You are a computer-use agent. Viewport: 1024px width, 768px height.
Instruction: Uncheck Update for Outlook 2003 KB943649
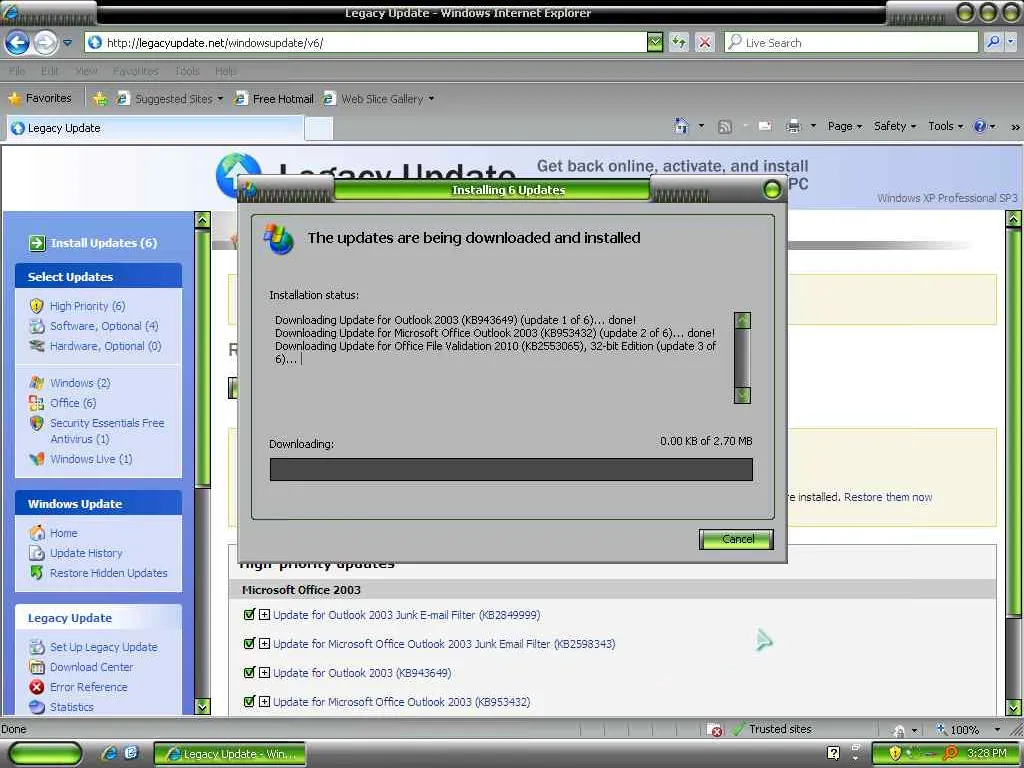[x=249, y=673]
